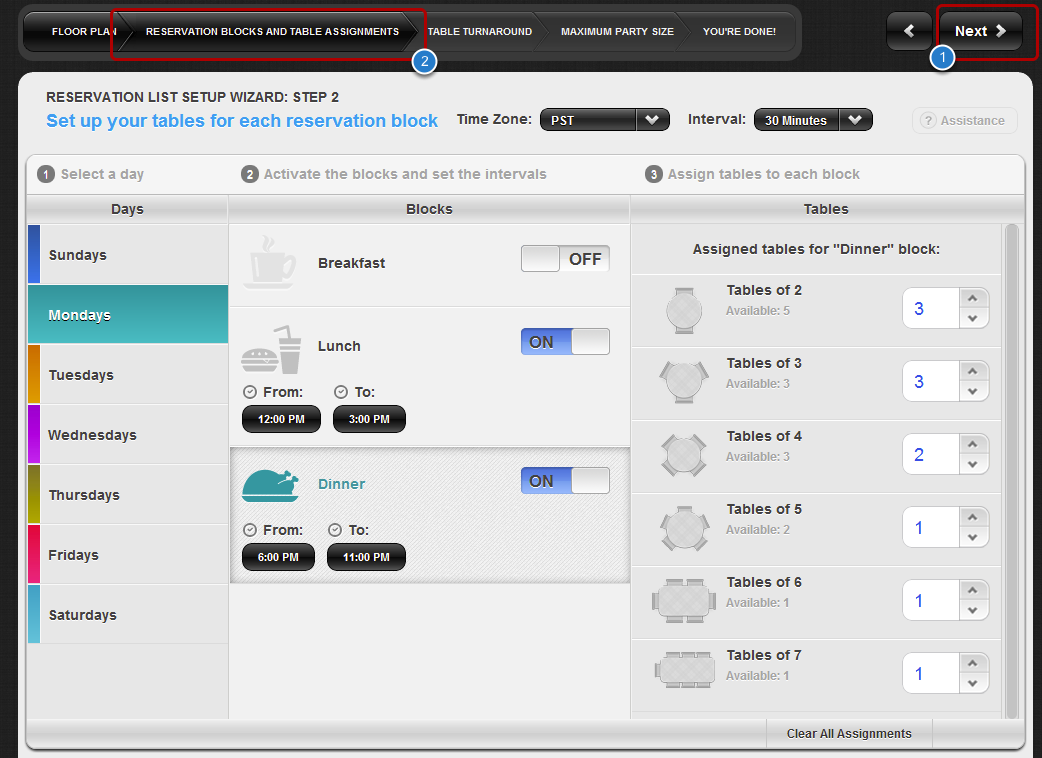Open the Lunch From 12:00 PM time picker
1042x758 pixels.
click(281, 419)
